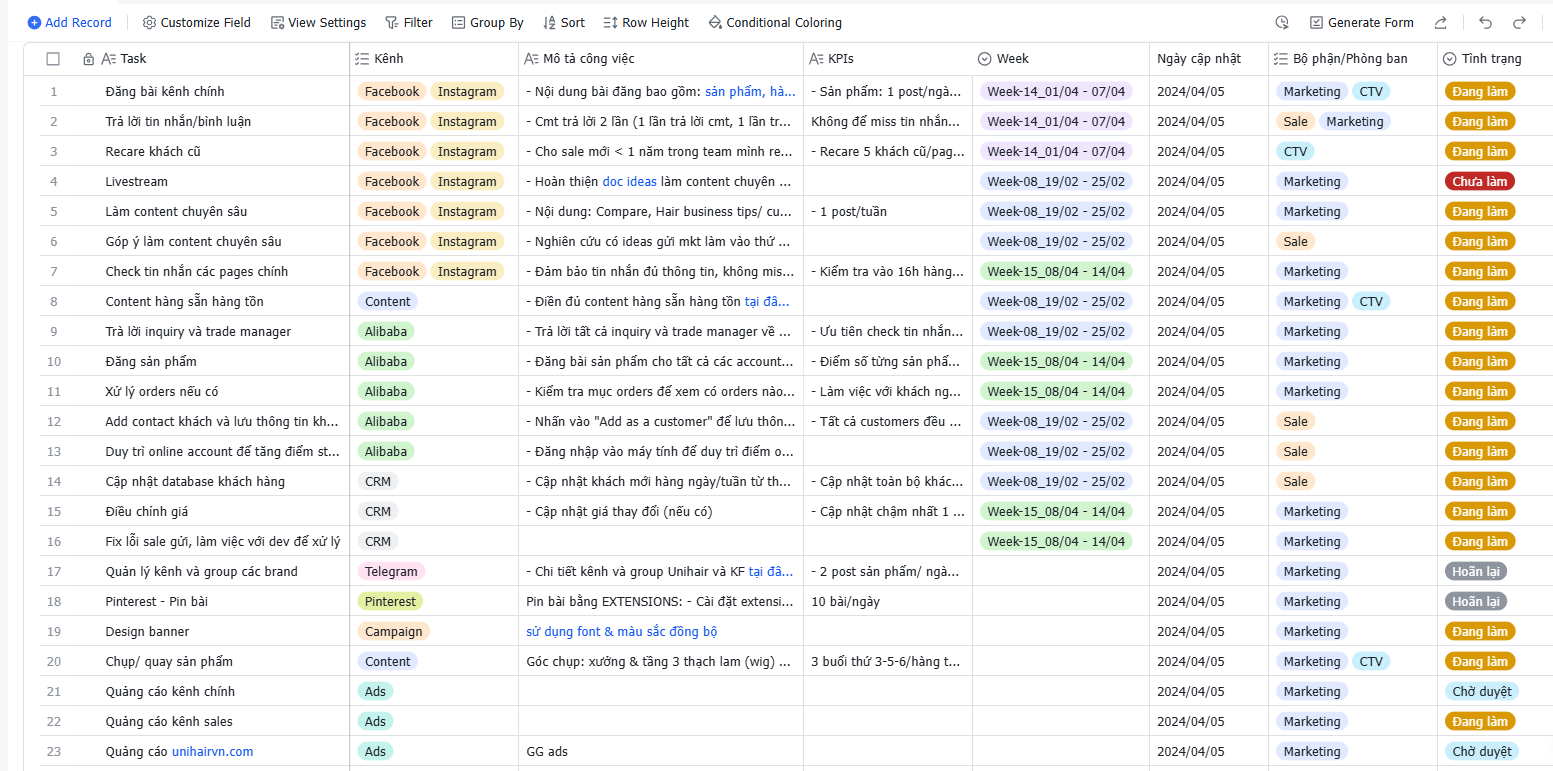Open the Row Height menu

[x=646, y=22]
